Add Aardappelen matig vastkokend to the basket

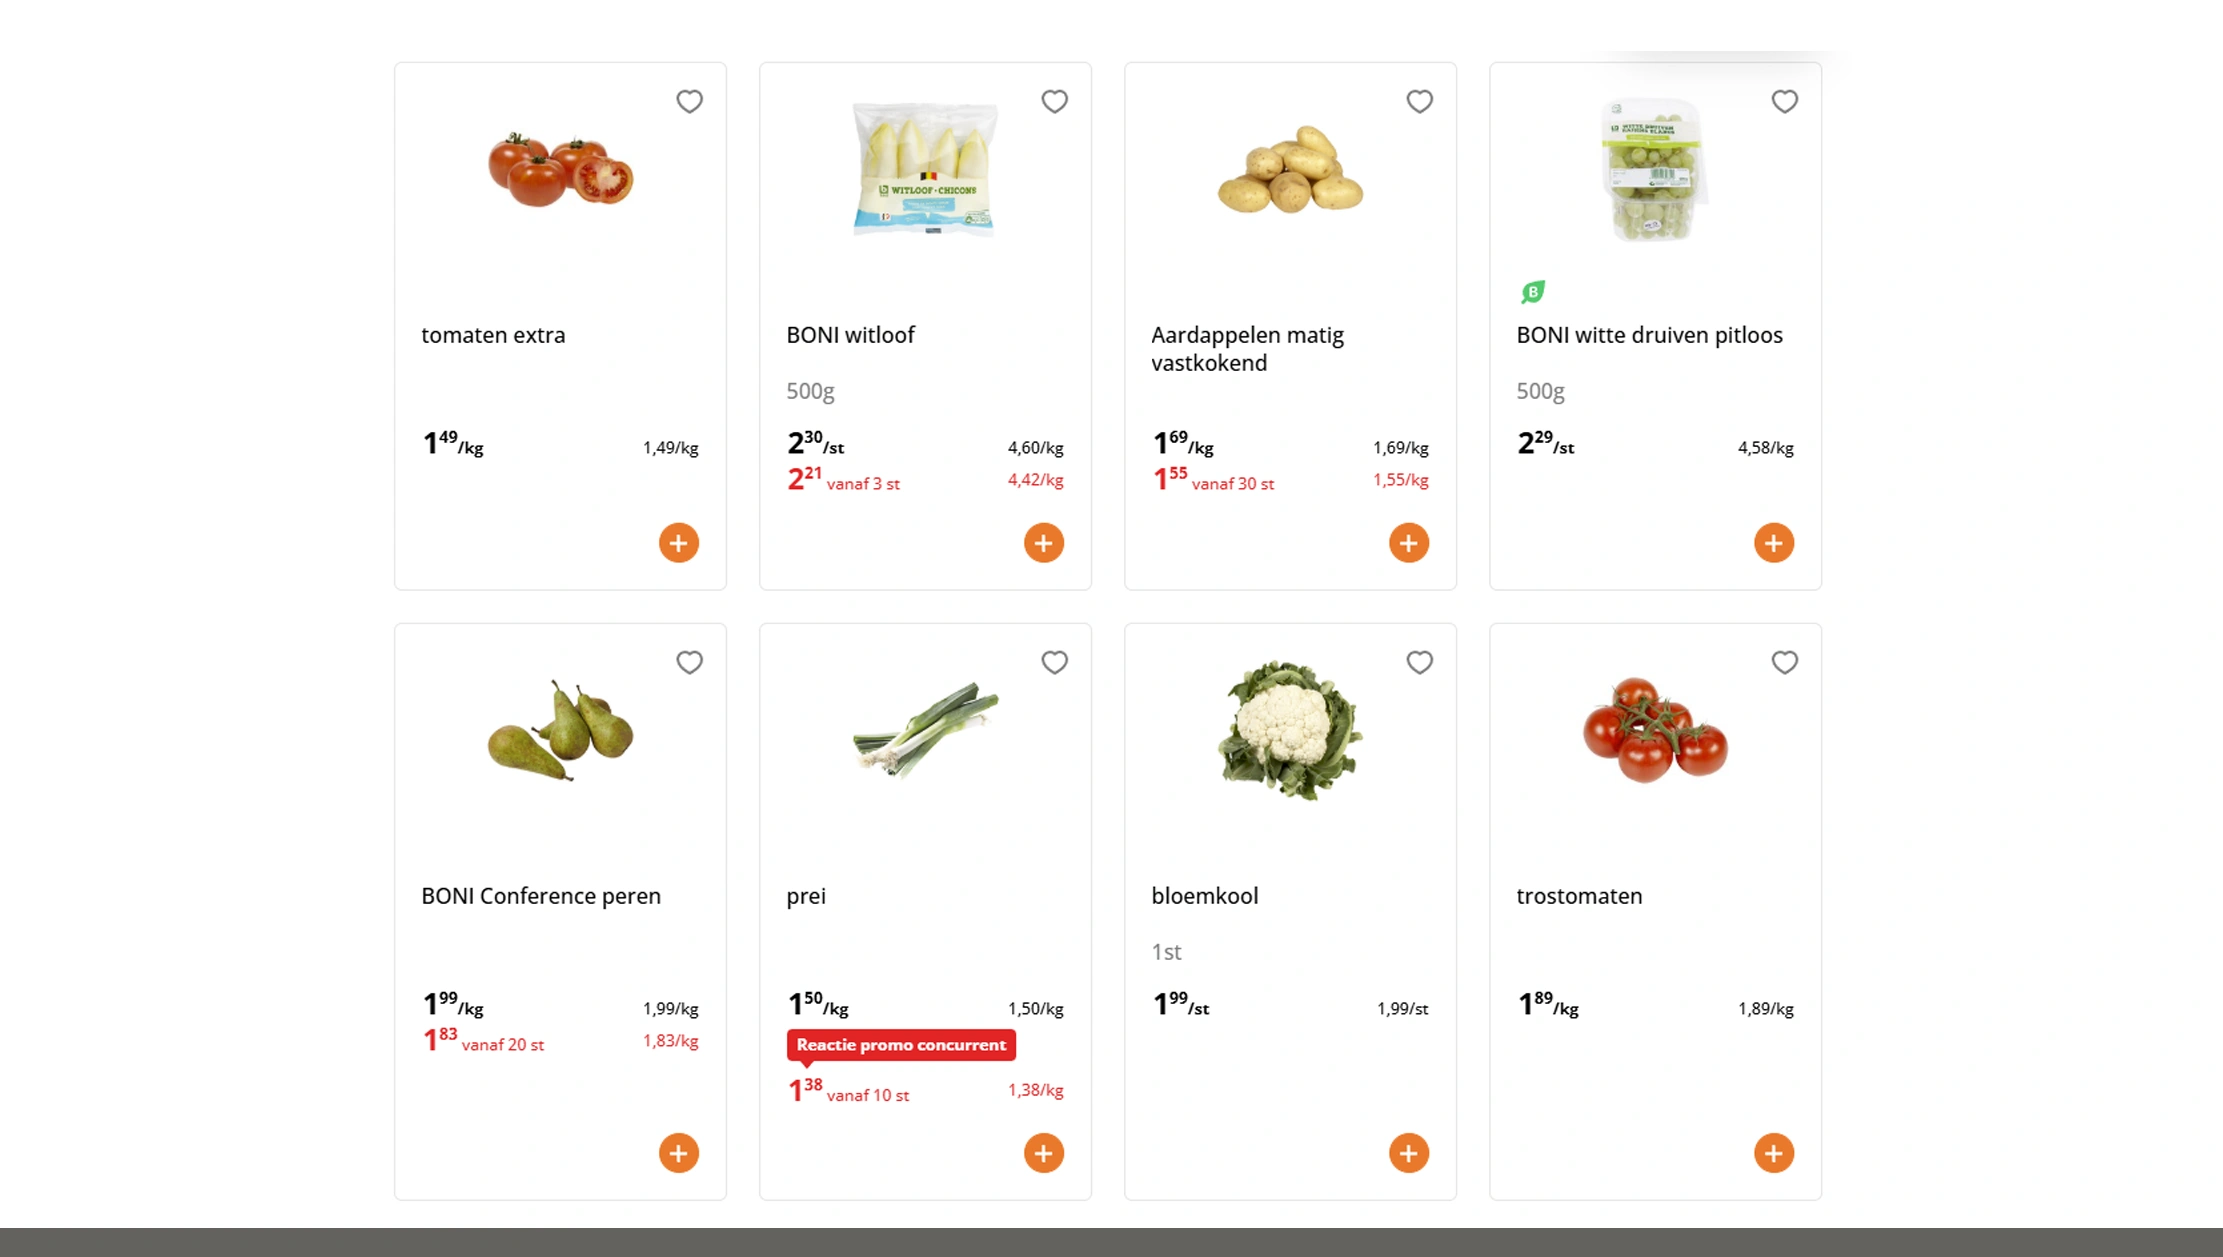pyautogui.click(x=1409, y=542)
